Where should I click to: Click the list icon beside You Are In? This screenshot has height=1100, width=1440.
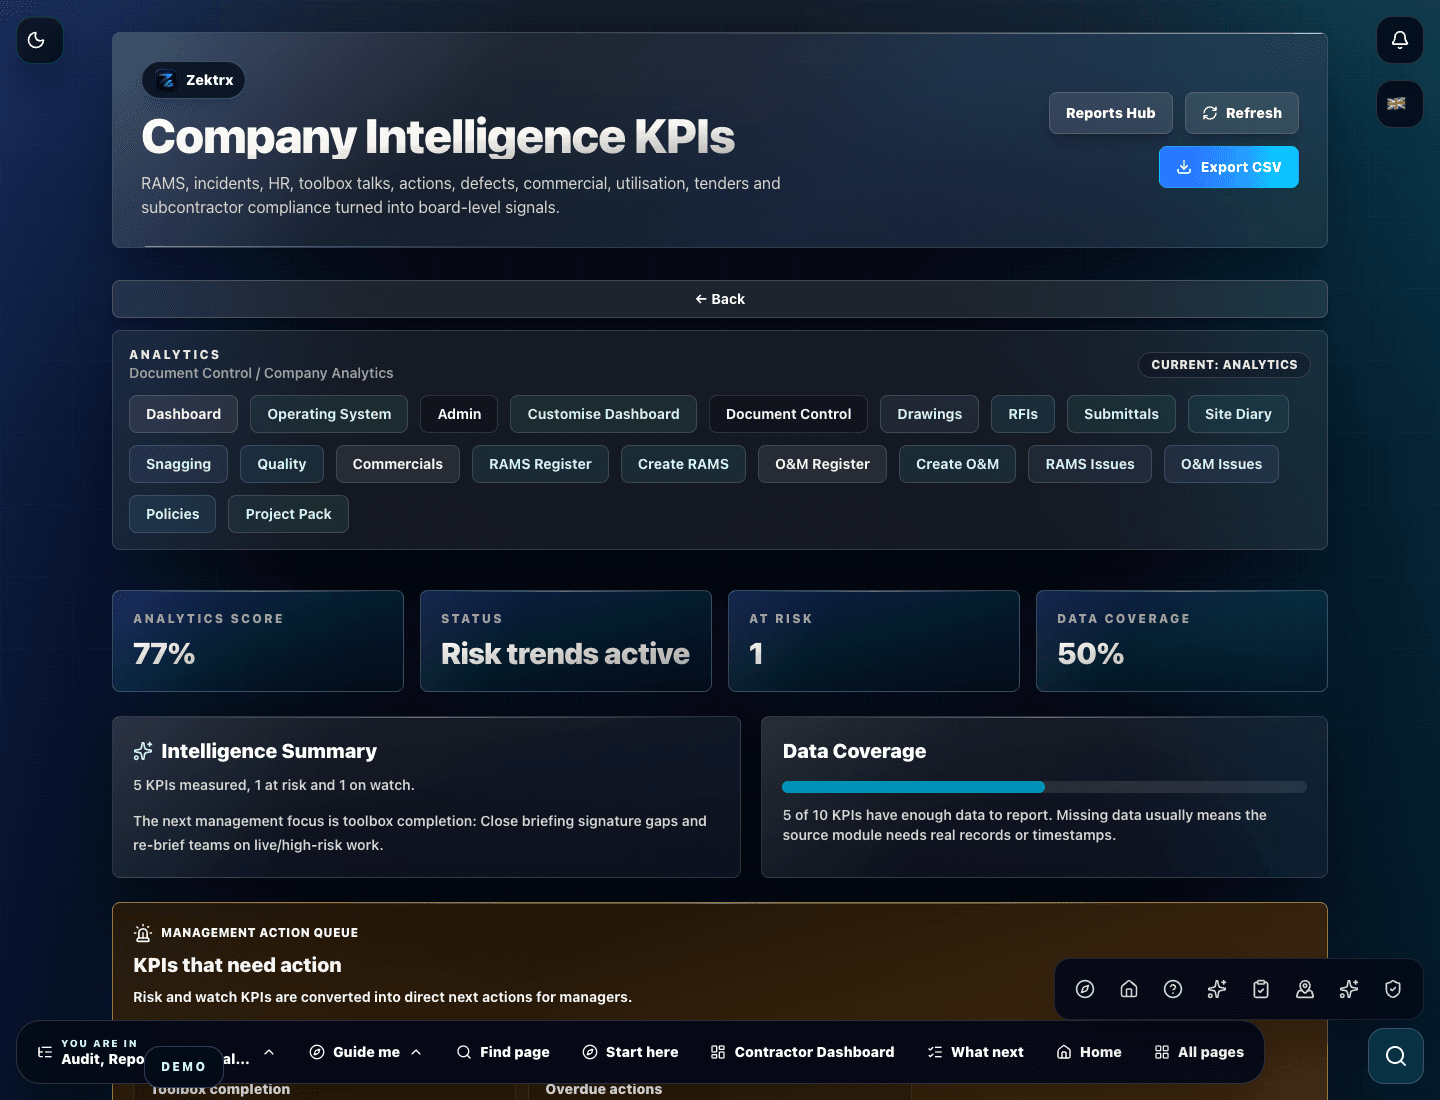(45, 1052)
